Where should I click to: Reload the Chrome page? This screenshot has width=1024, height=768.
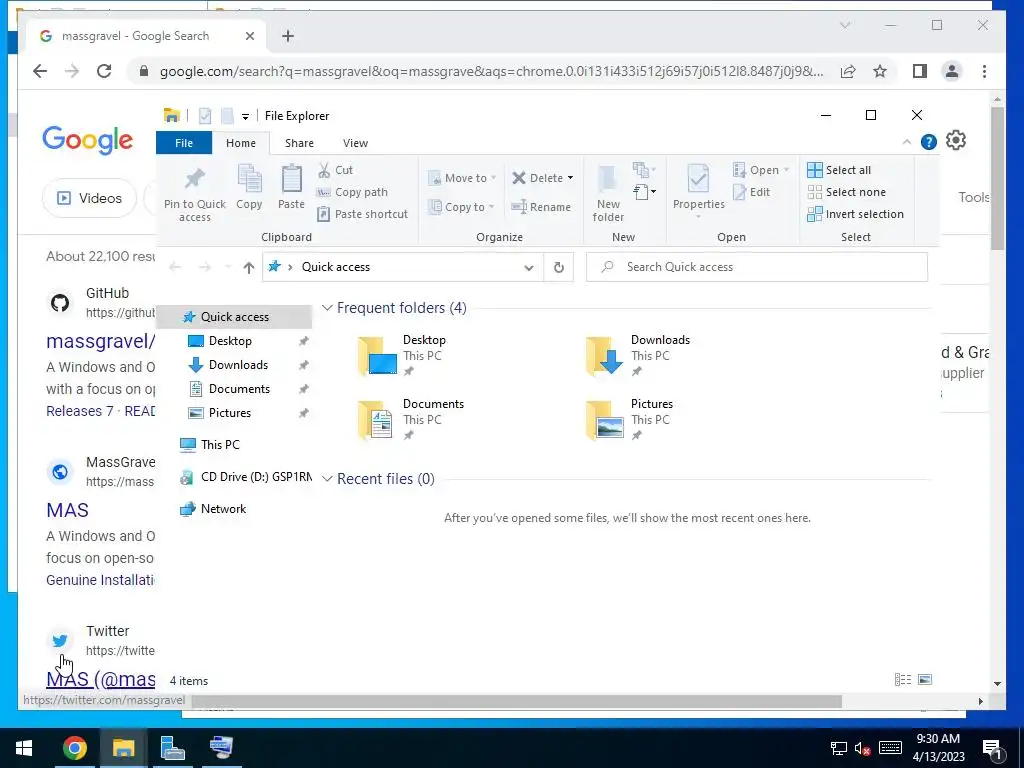pyautogui.click(x=104, y=71)
